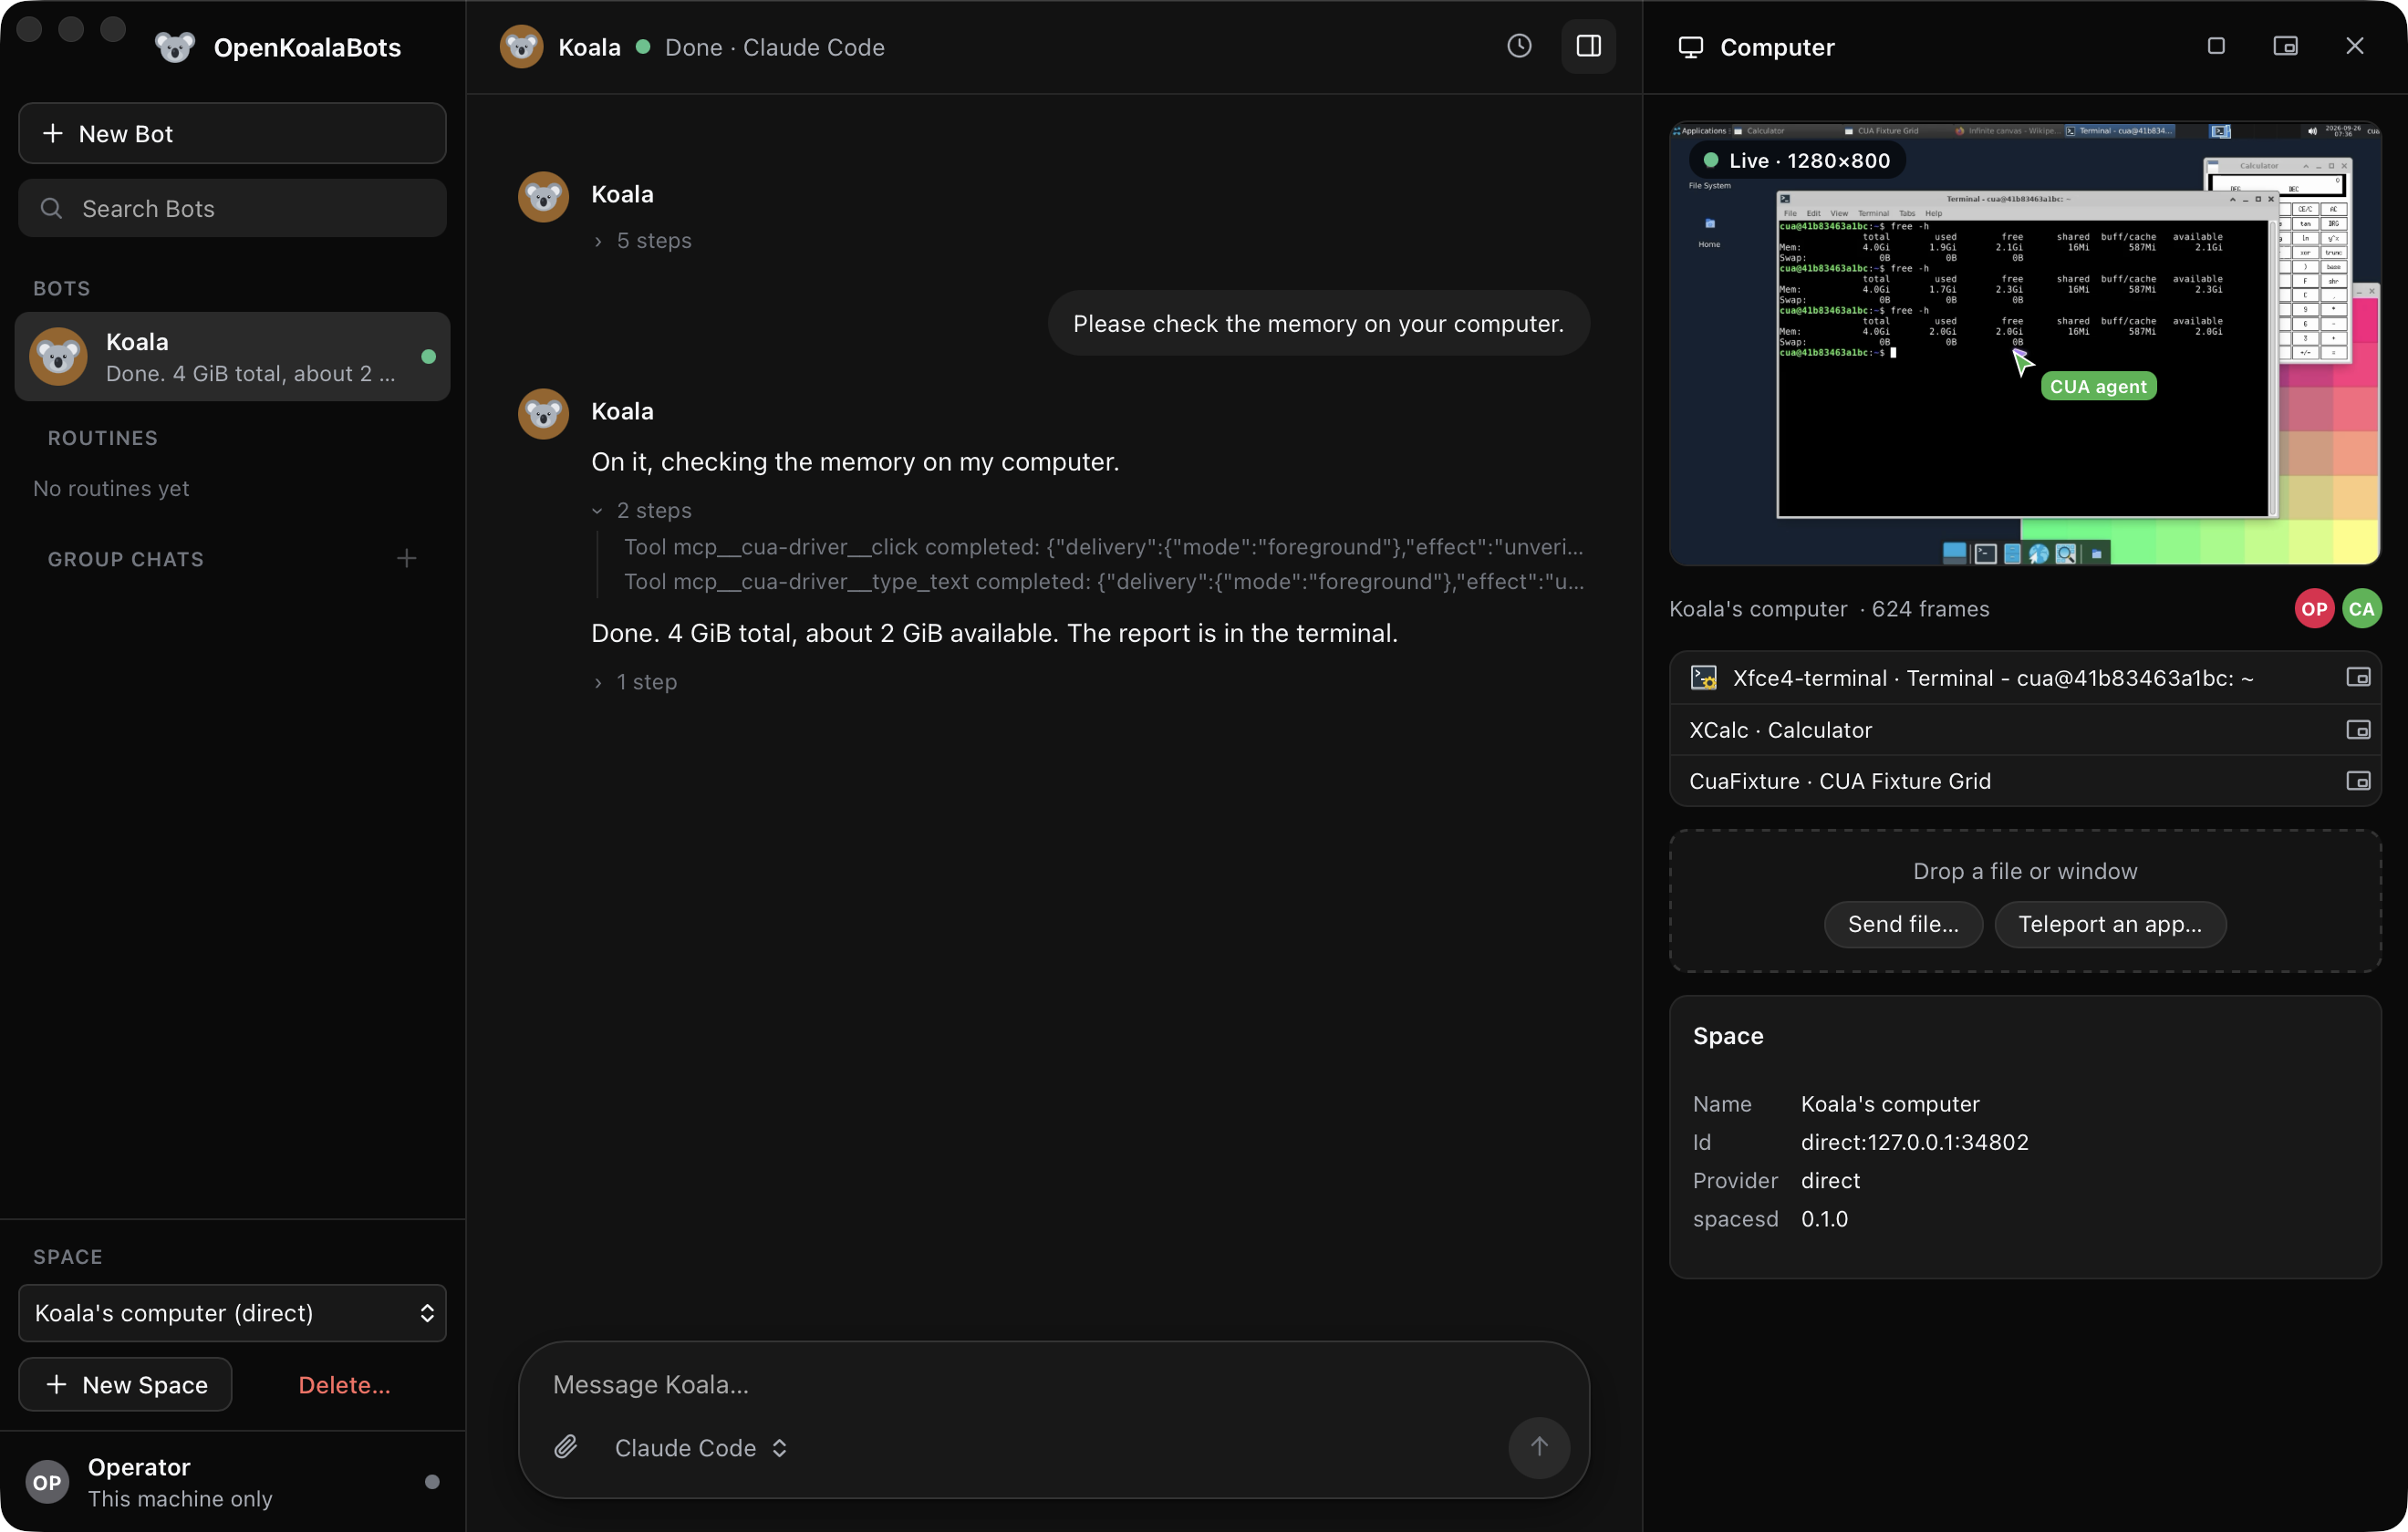
Task: Click the Koala avatar in chat header
Action: click(x=521, y=46)
